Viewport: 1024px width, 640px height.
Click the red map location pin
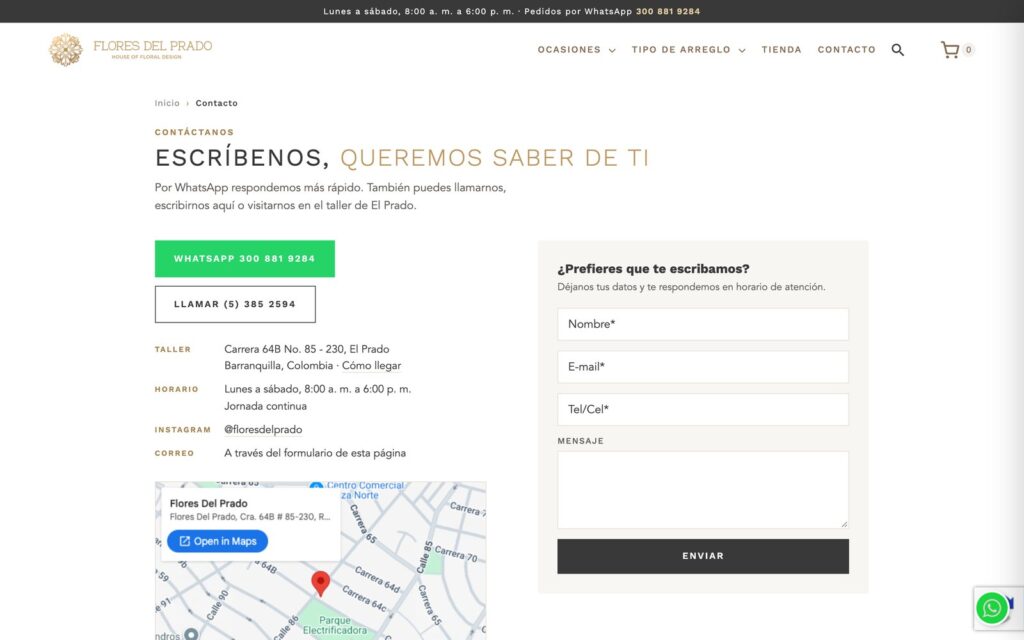pyautogui.click(x=320, y=583)
